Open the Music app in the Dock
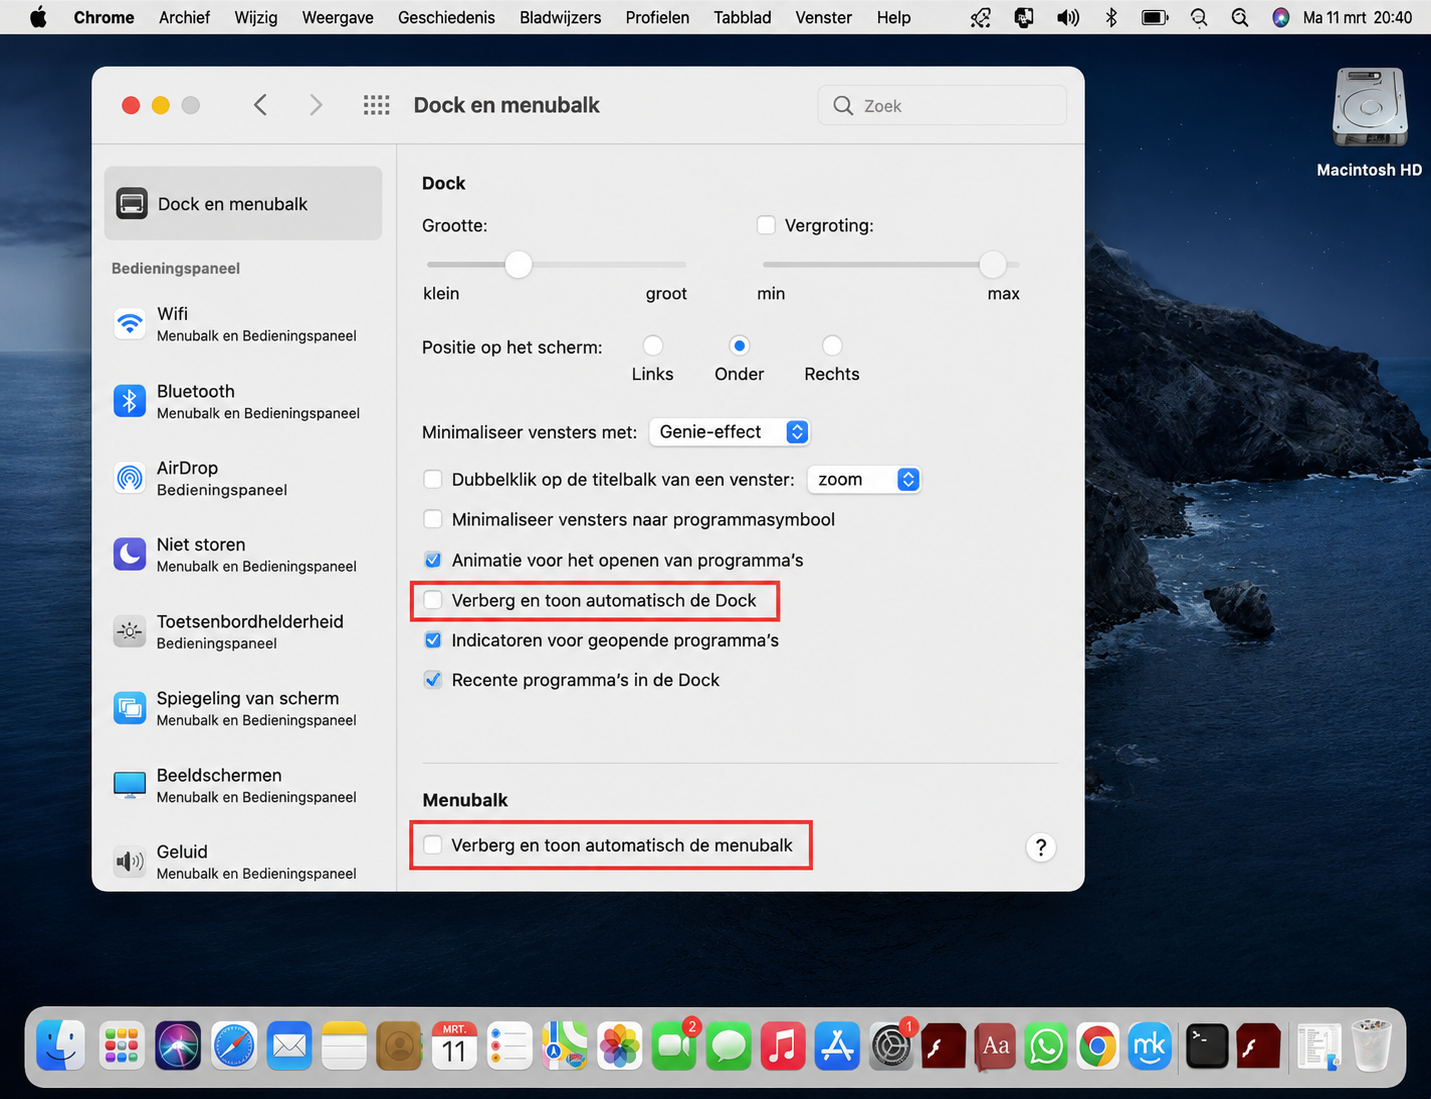1431x1099 pixels. (x=783, y=1046)
